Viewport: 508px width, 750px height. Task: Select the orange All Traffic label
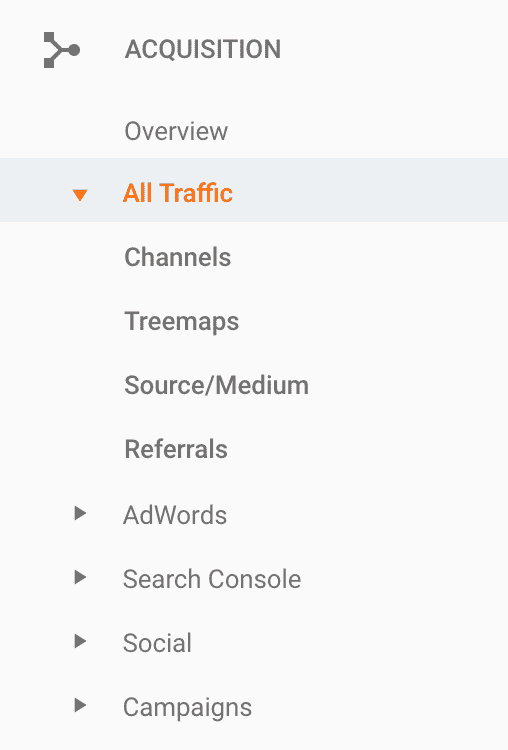coord(178,193)
